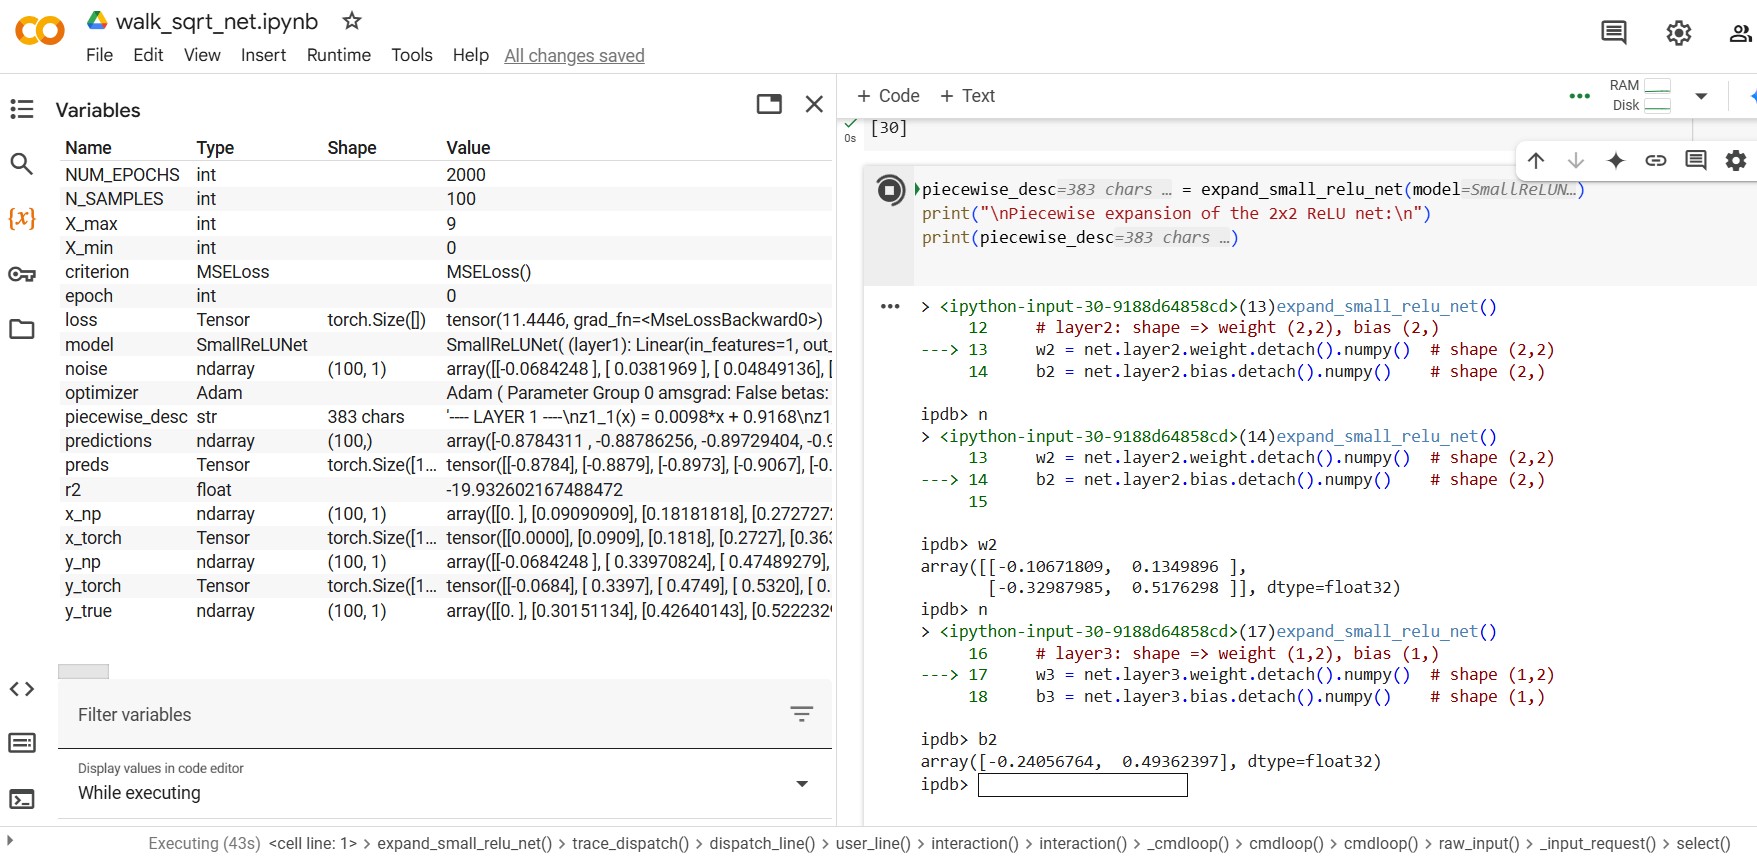Open the View menu
Screen dimensions: 1757x856
point(202,55)
